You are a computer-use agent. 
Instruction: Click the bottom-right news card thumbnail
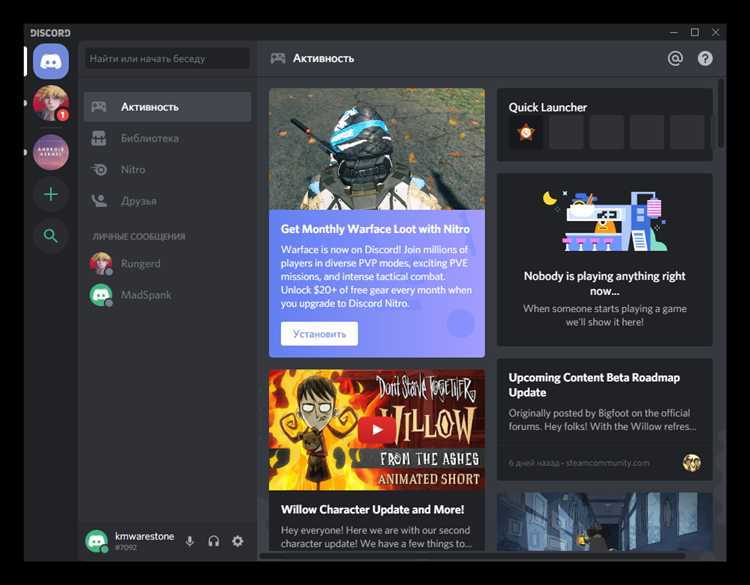[605, 521]
